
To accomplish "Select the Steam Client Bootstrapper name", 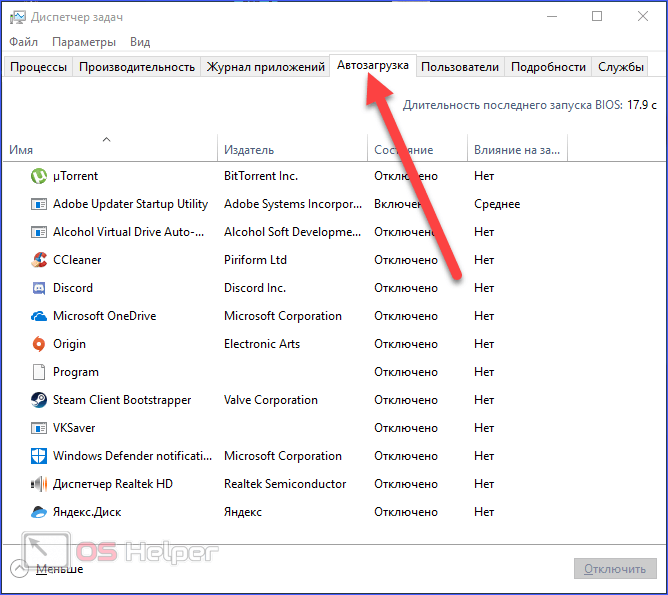I will click(122, 400).
